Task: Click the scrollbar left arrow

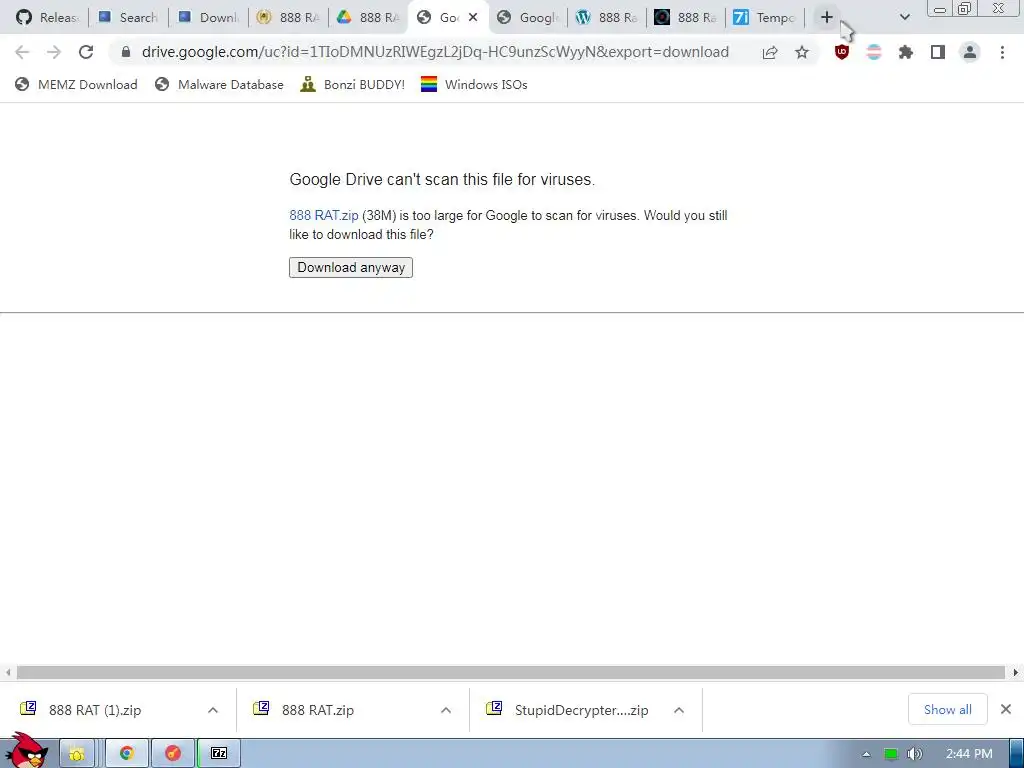Action: pyautogui.click(x=8, y=672)
